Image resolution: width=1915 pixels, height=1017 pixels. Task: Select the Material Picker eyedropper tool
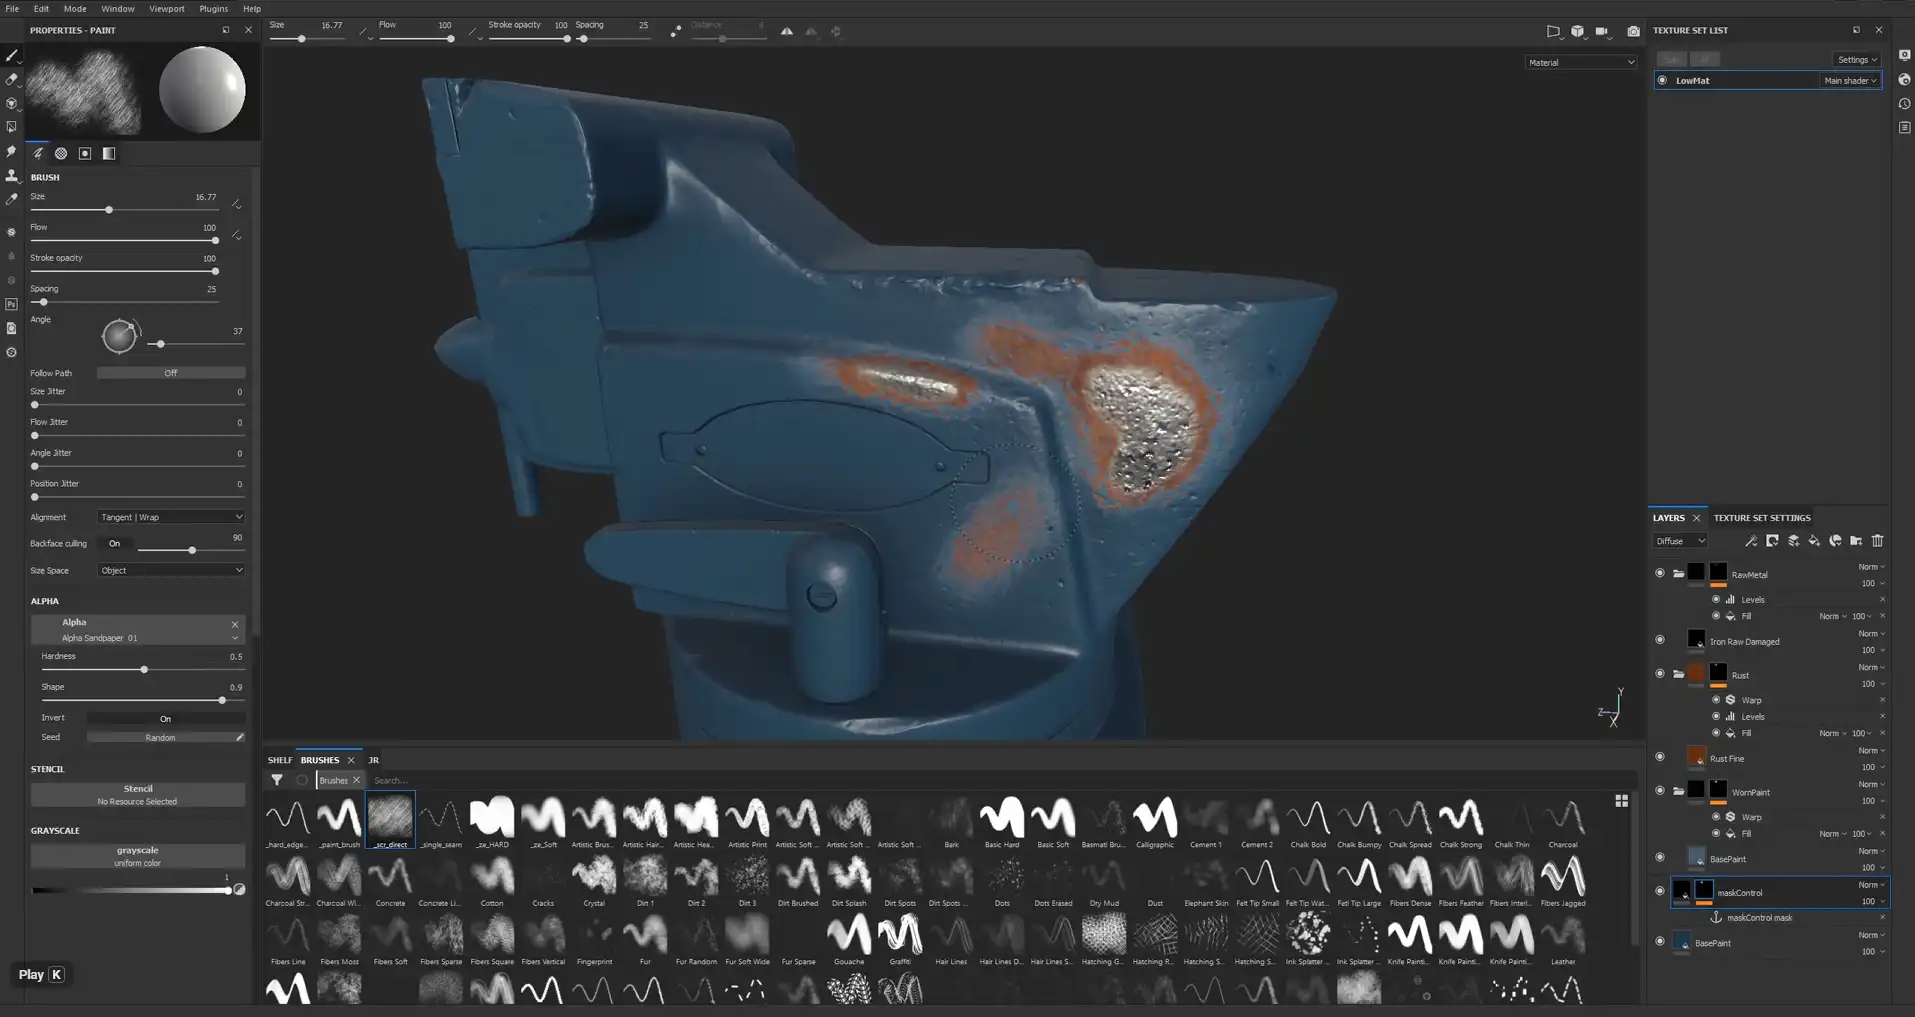click(12, 200)
